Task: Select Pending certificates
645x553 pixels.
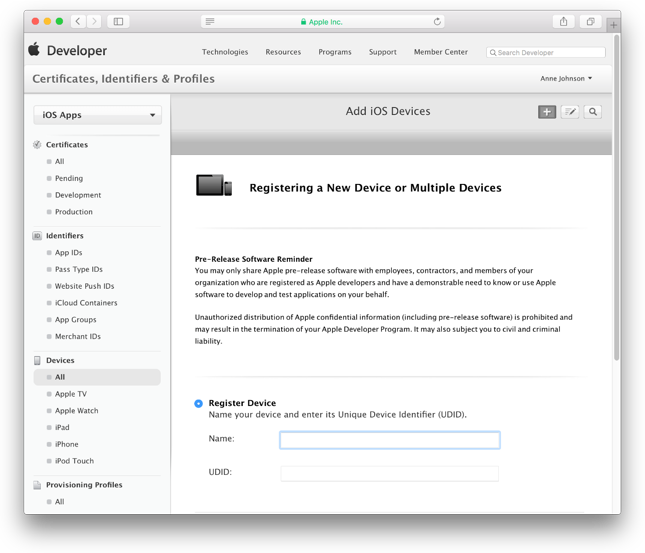Action: click(x=69, y=178)
